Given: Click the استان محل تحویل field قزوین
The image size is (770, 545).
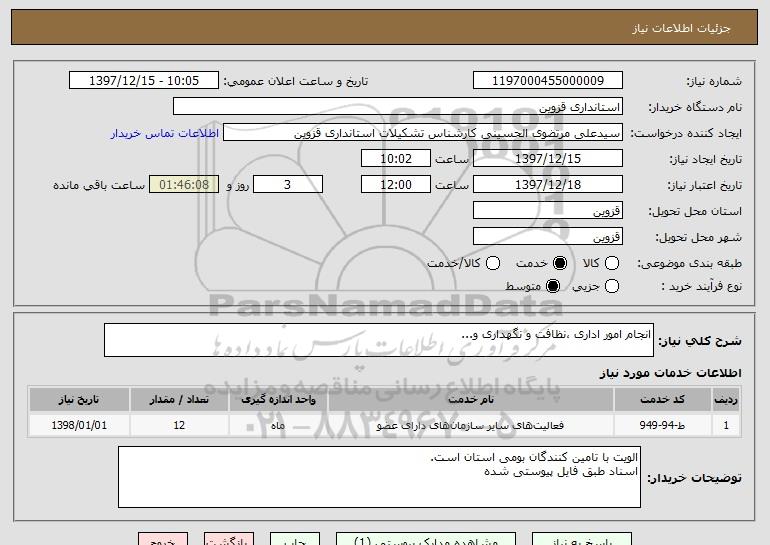Looking at the screenshot, I should [x=548, y=211].
